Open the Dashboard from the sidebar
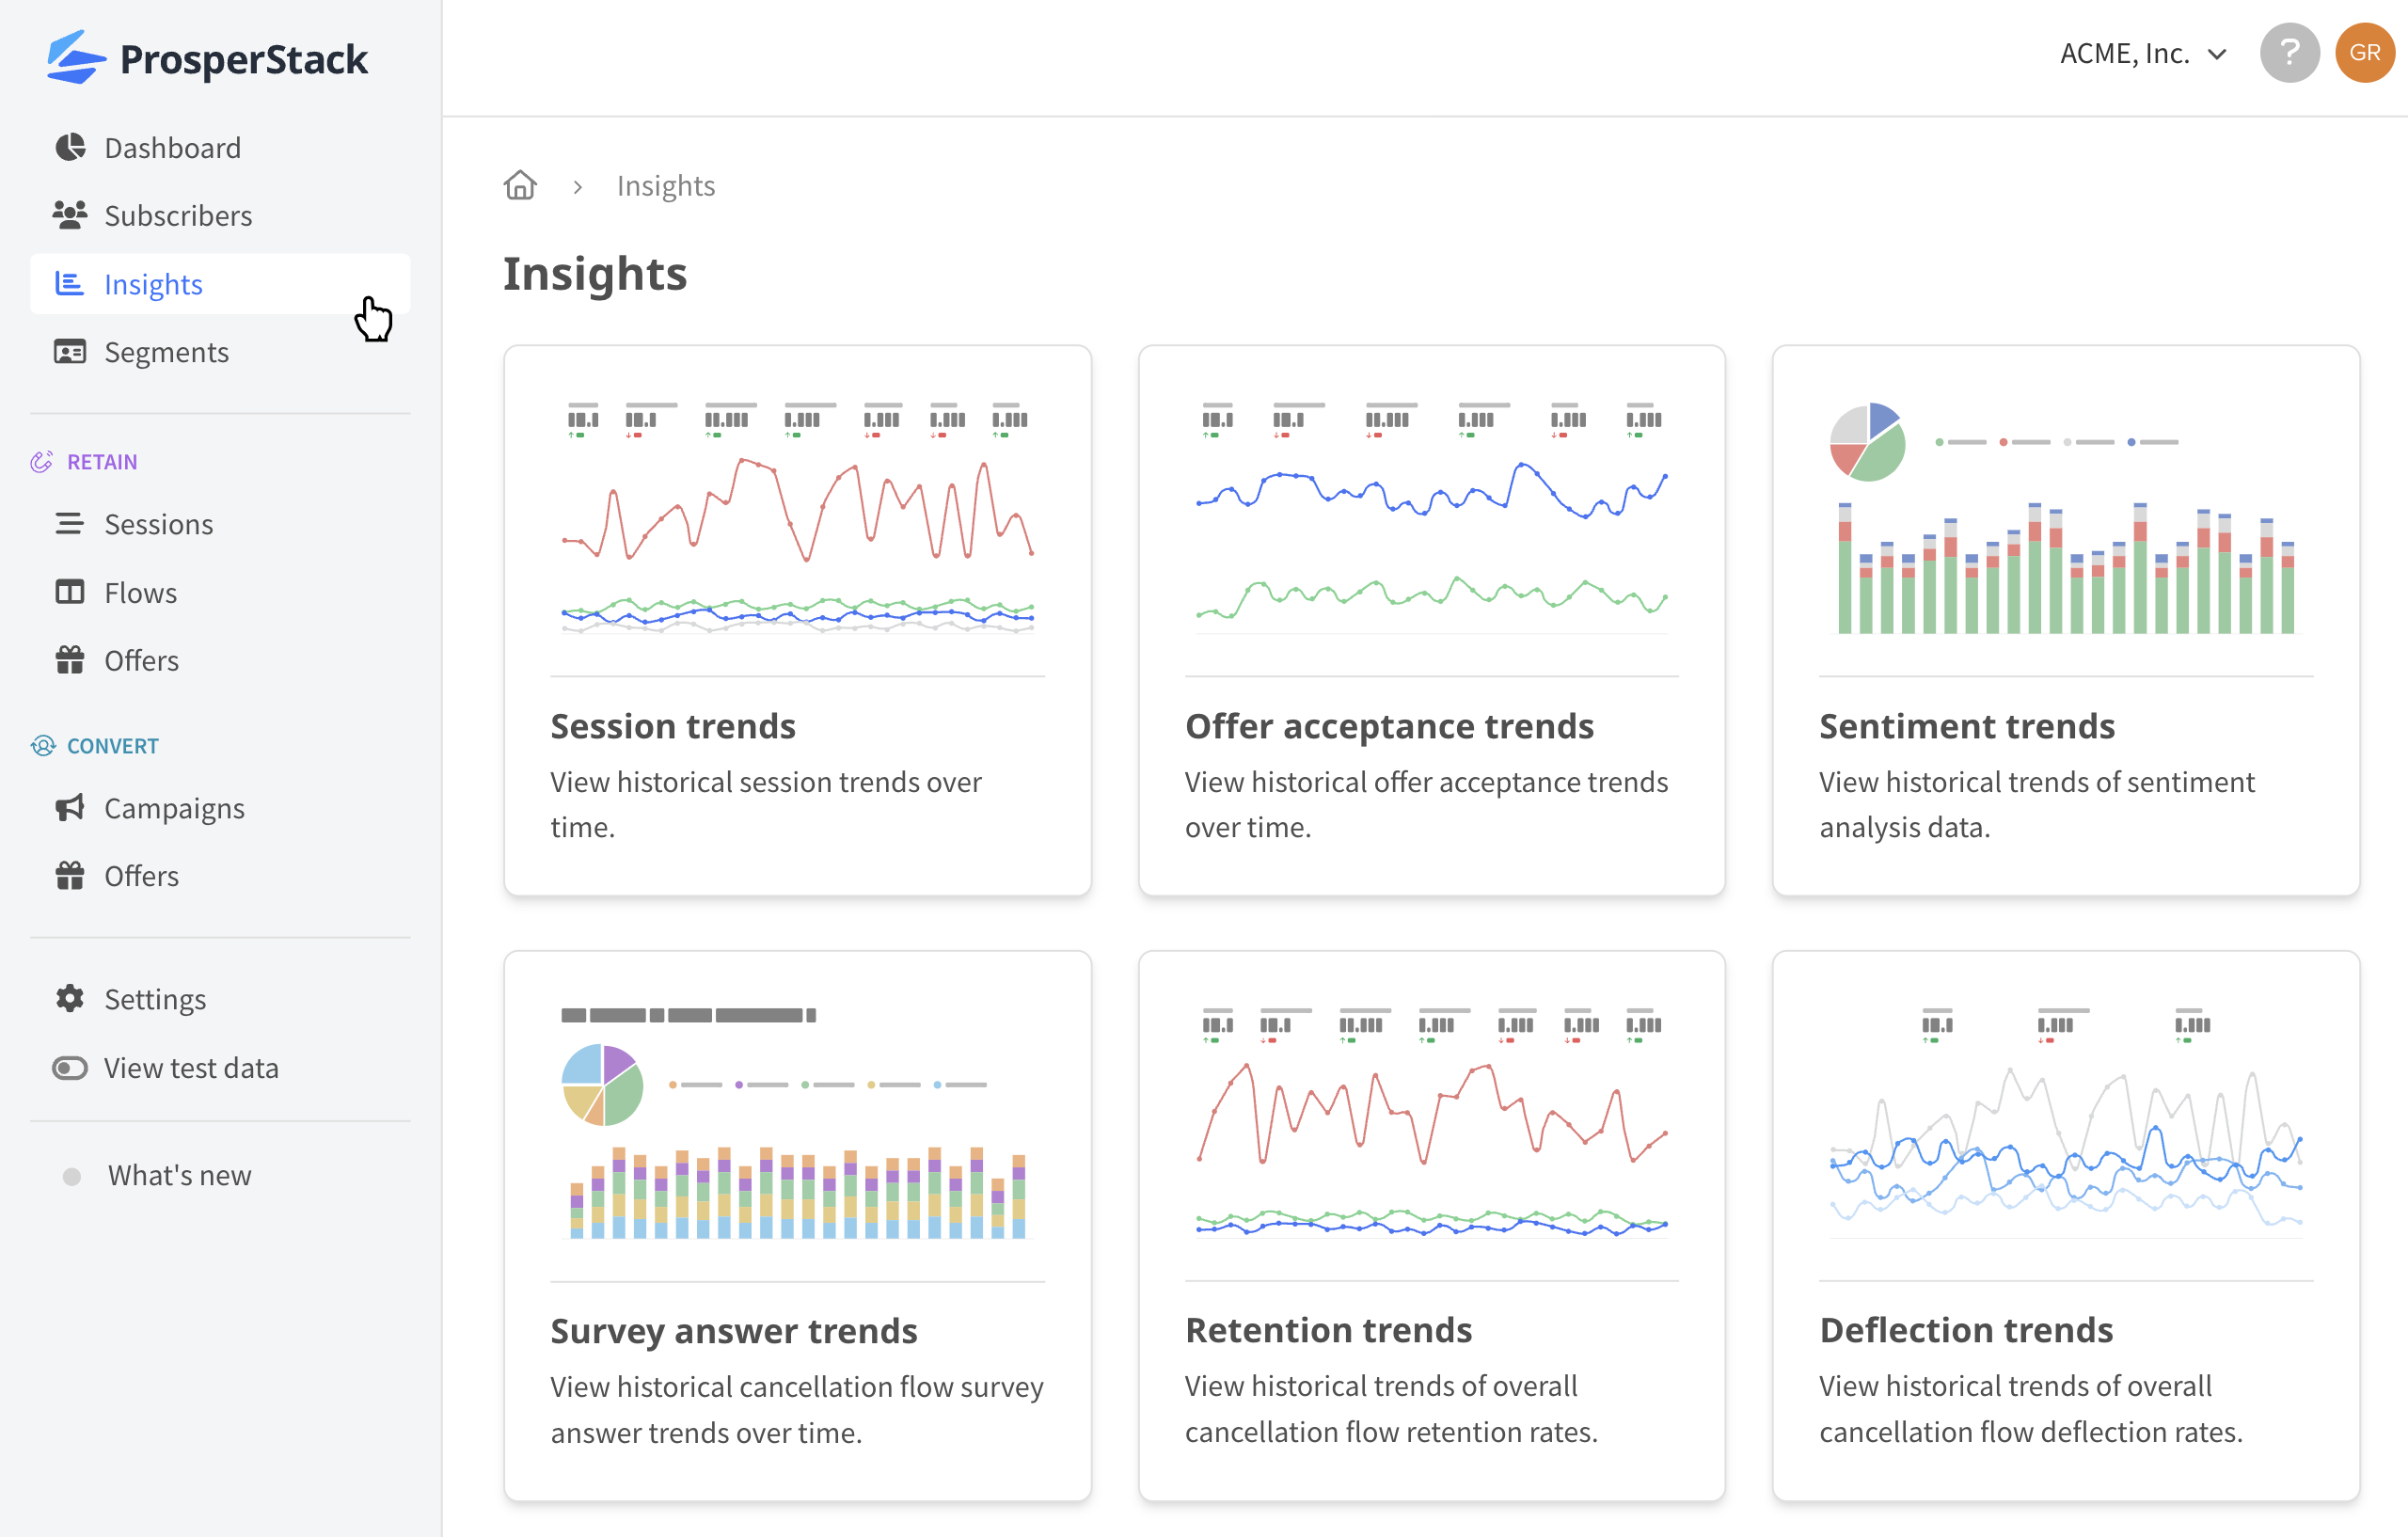Screen dimensions: 2408x1537 coord(69,147)
